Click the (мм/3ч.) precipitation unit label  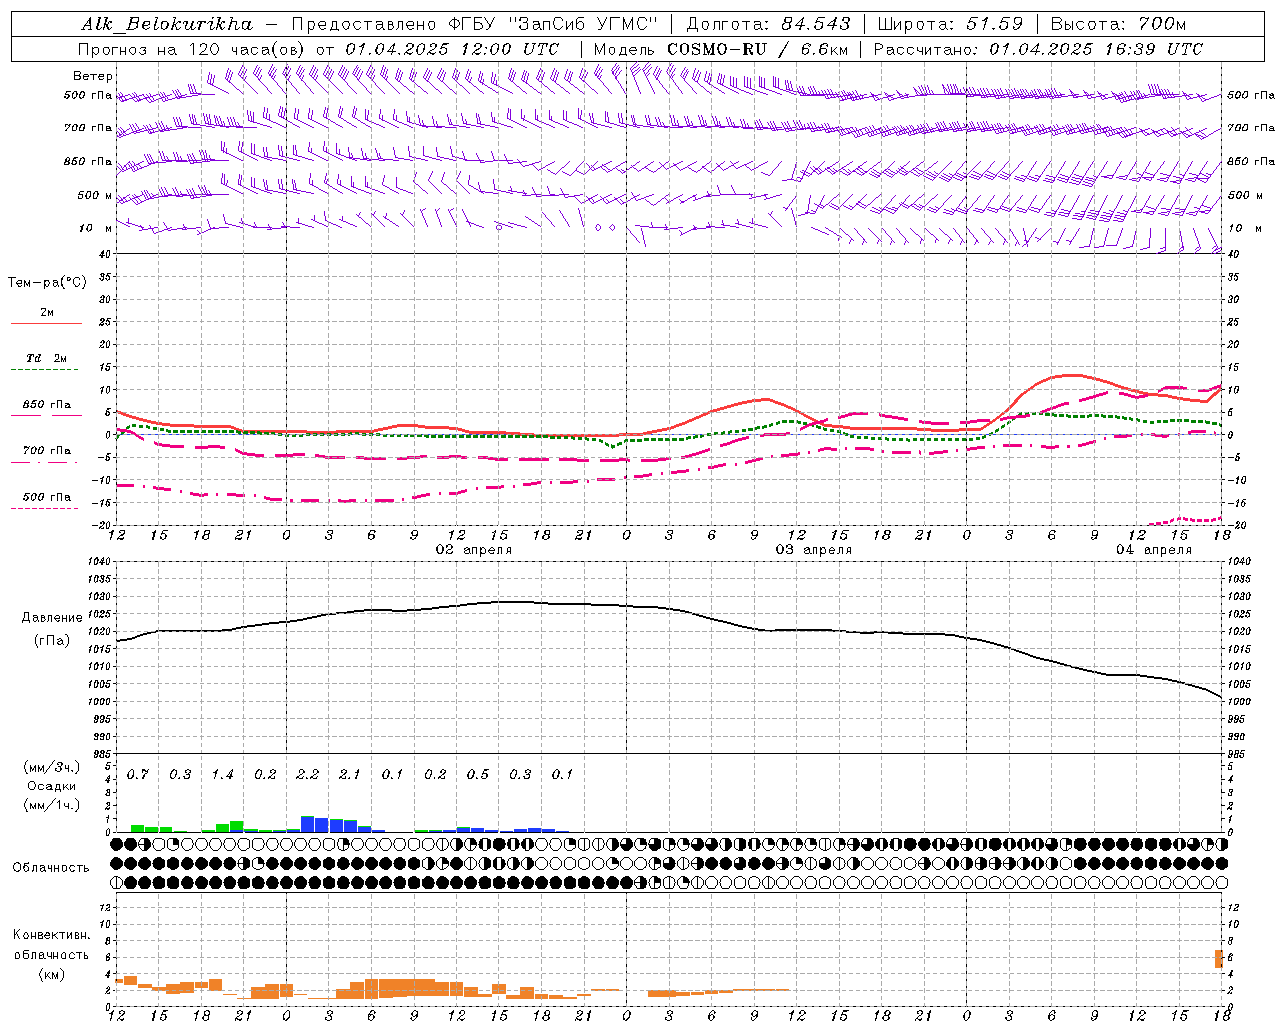51,768
